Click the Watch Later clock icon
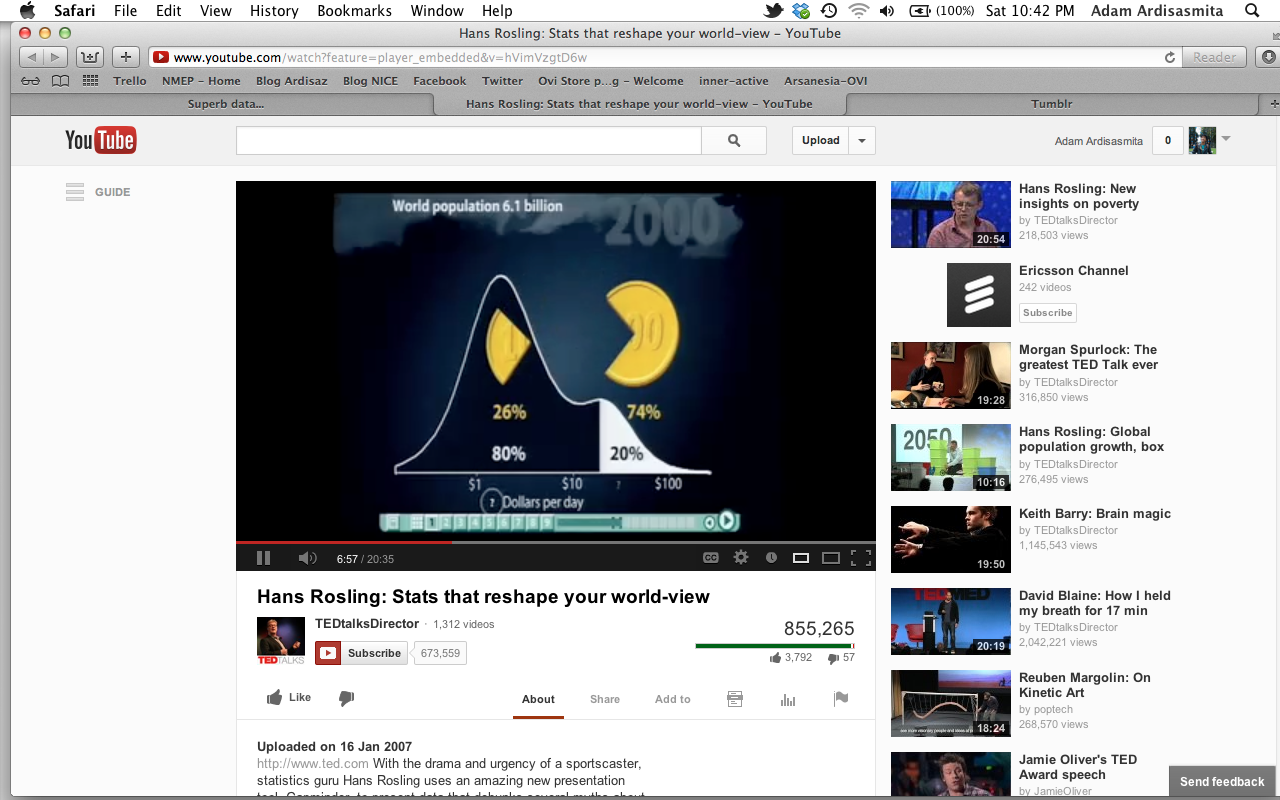 (771, 558)
